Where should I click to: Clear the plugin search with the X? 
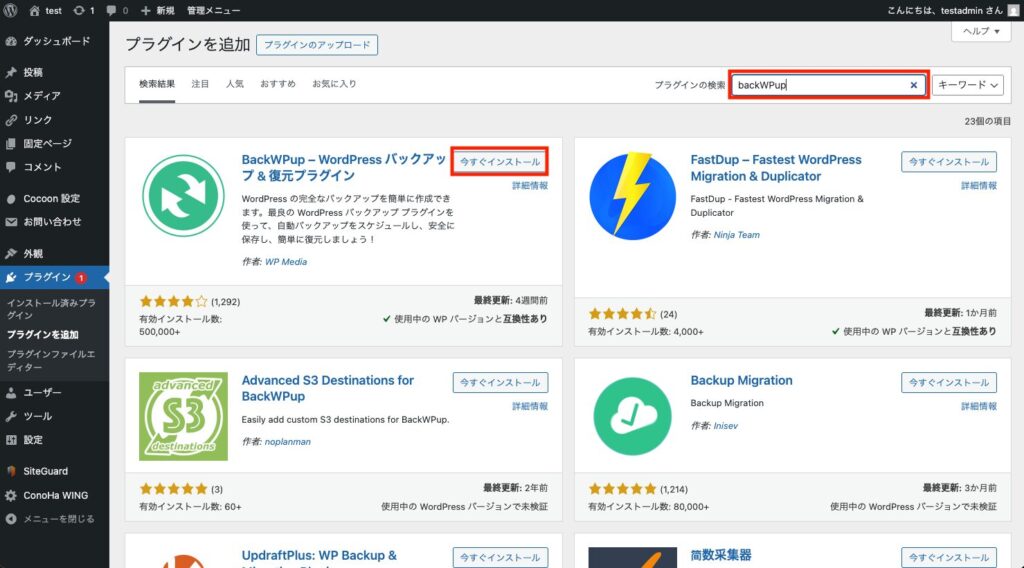pyautogui.click(x=914, y=85)
